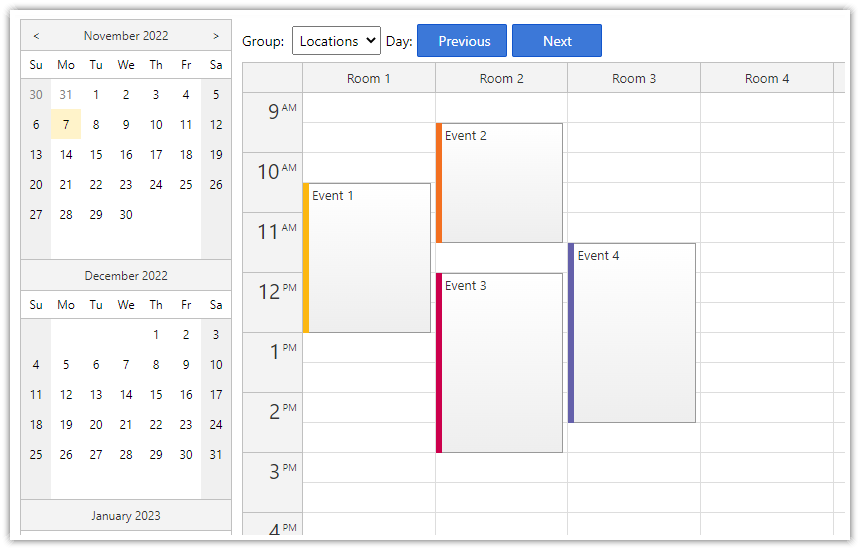Click the 3 PM time slot label

coord(272,472)
